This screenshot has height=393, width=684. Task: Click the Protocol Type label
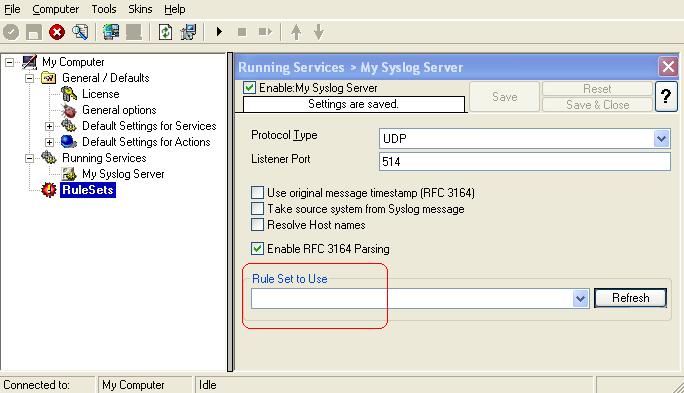[x=284, y=135]
